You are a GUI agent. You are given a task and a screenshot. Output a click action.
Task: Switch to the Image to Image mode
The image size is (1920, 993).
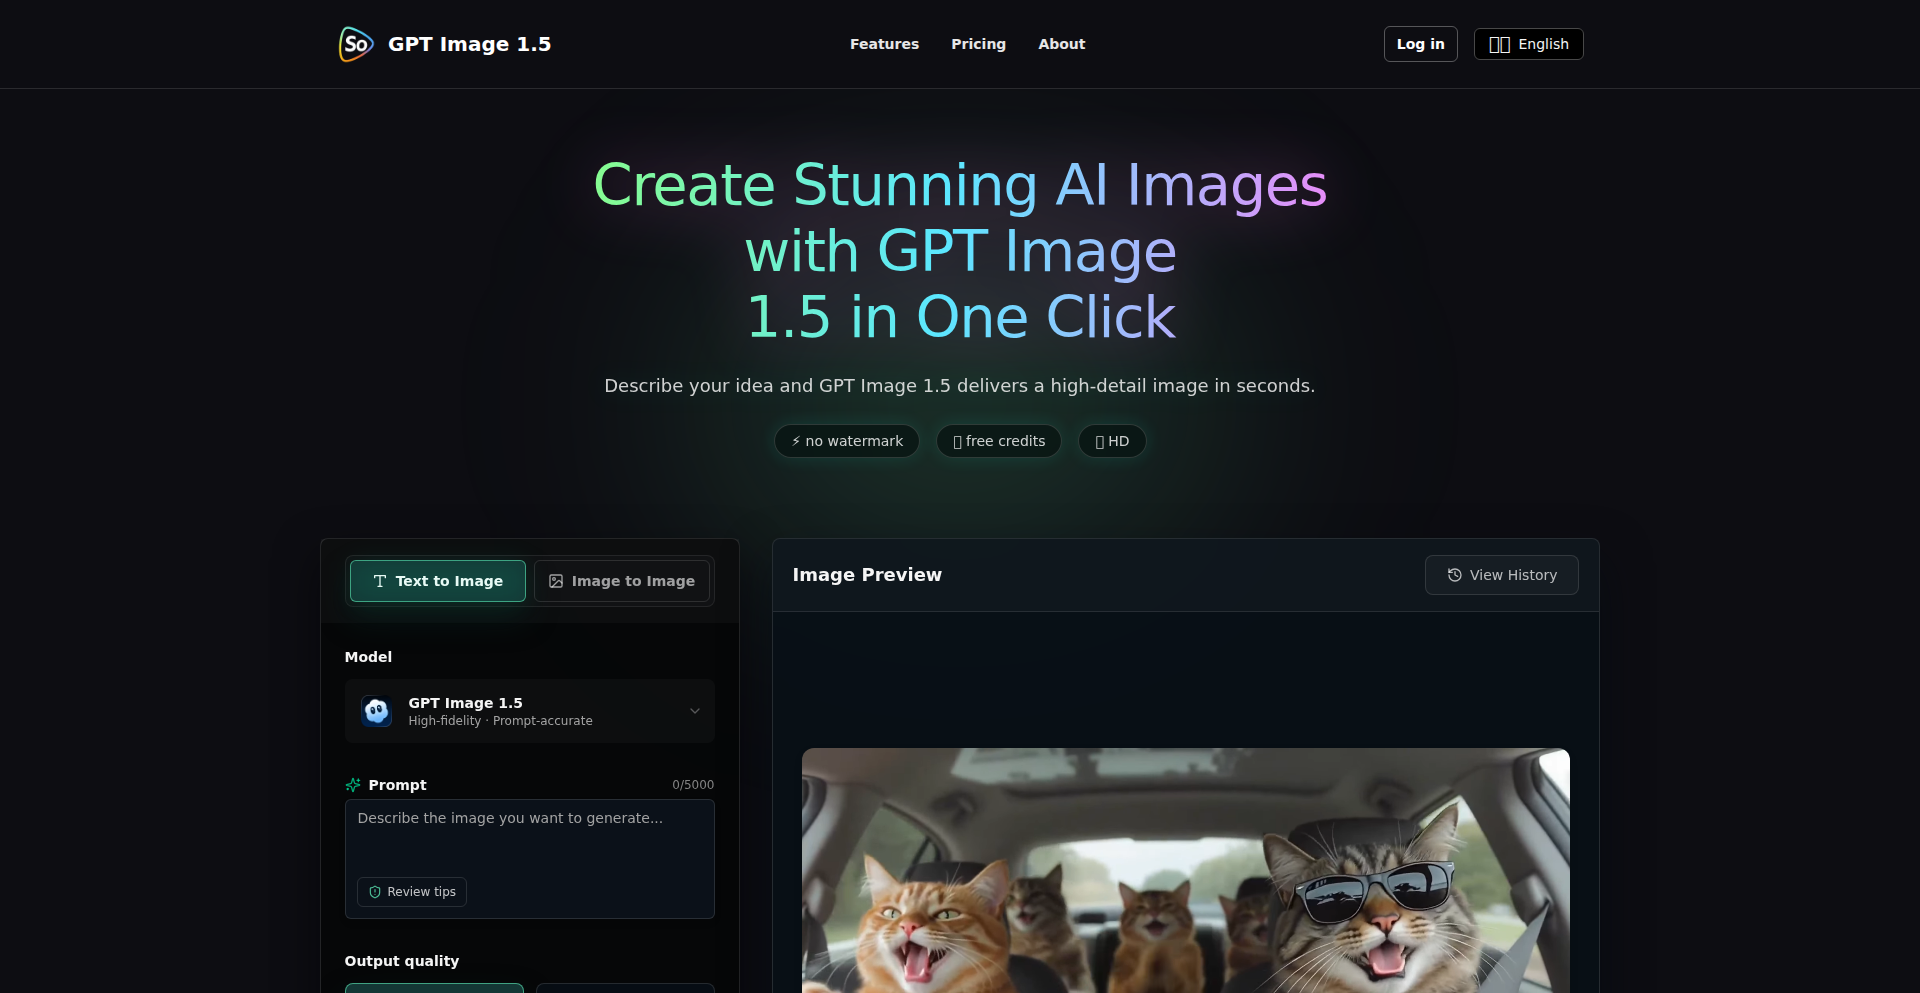pos(622,581)
